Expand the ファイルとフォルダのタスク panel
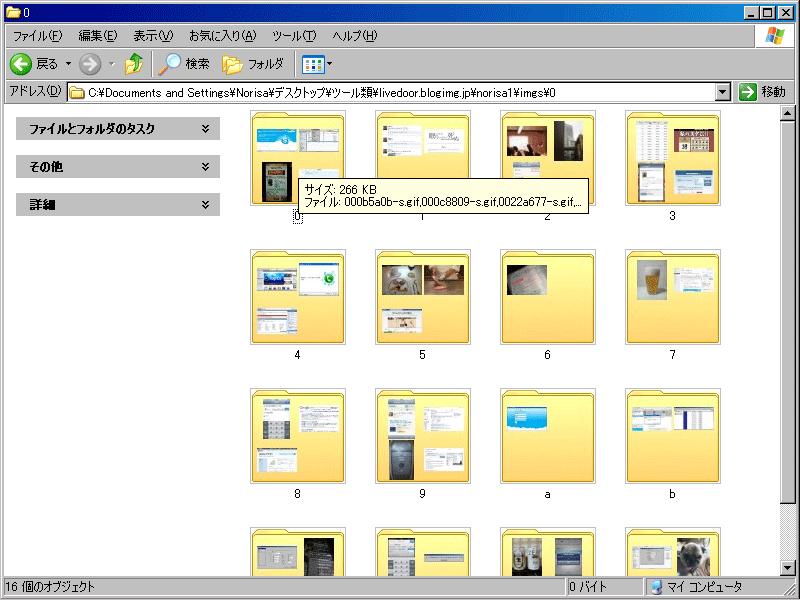800x600 pixels. click(x=118, y=129)
